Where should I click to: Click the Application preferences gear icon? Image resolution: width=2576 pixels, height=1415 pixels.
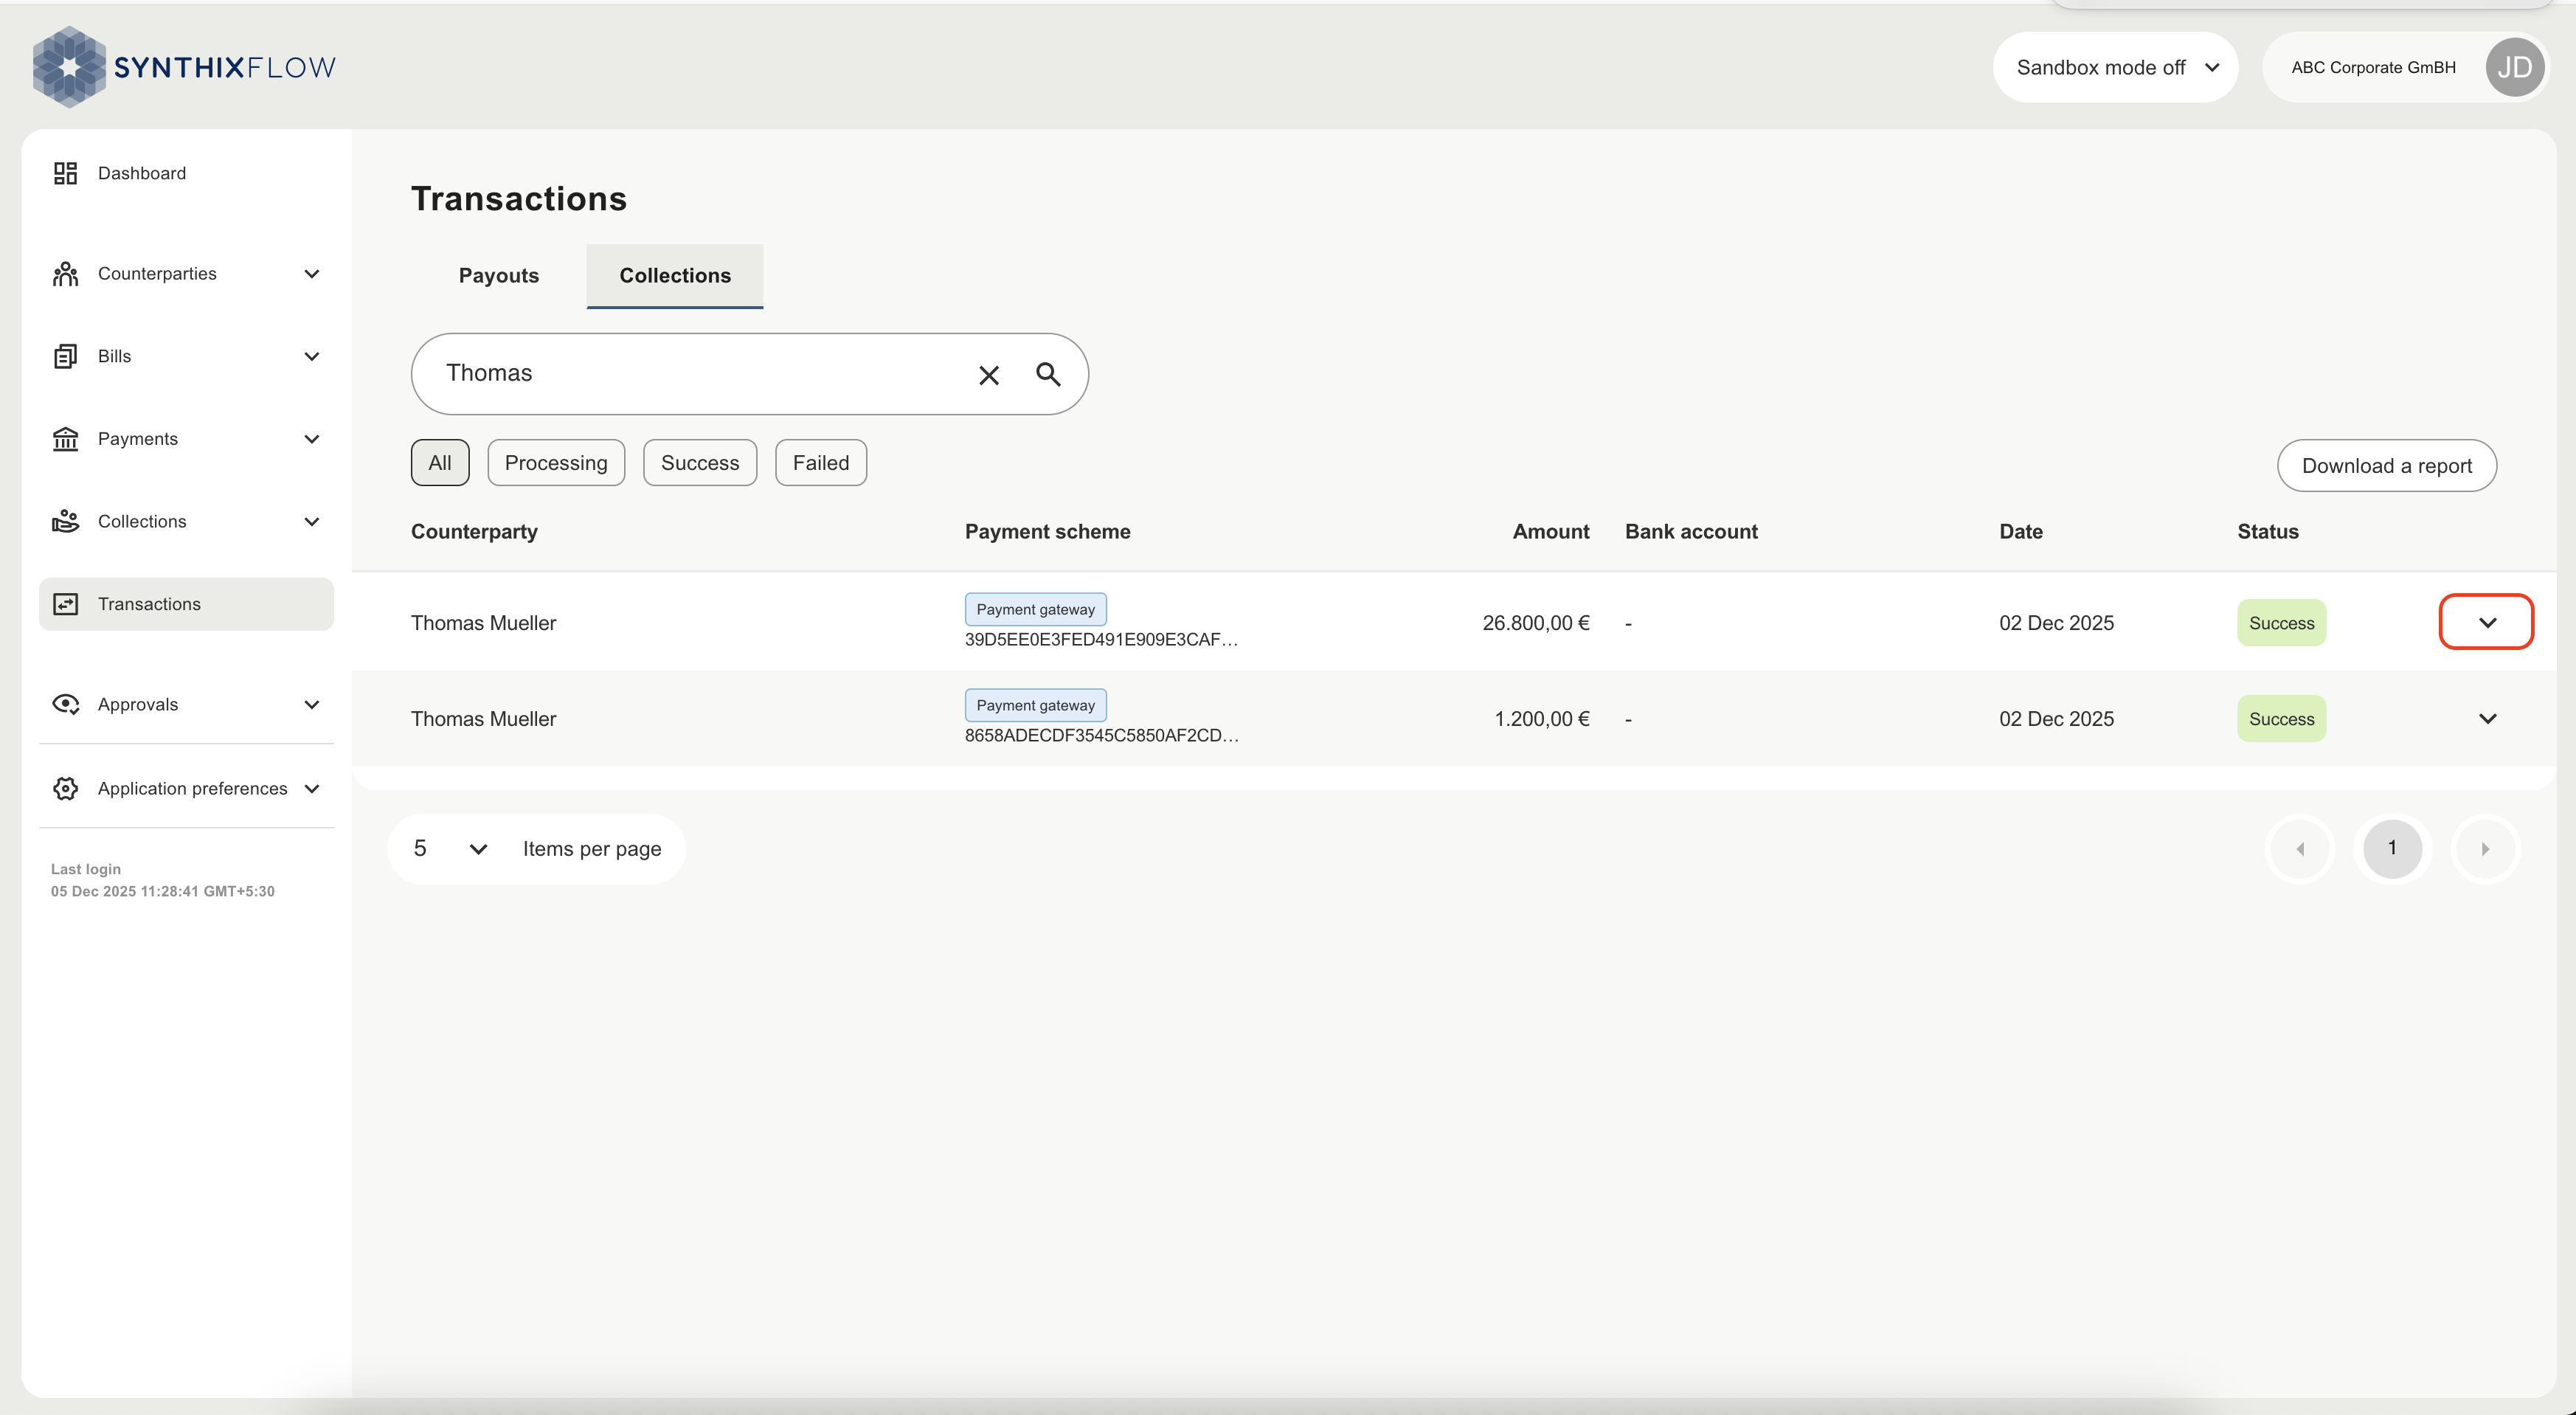[x=65, y=788]
